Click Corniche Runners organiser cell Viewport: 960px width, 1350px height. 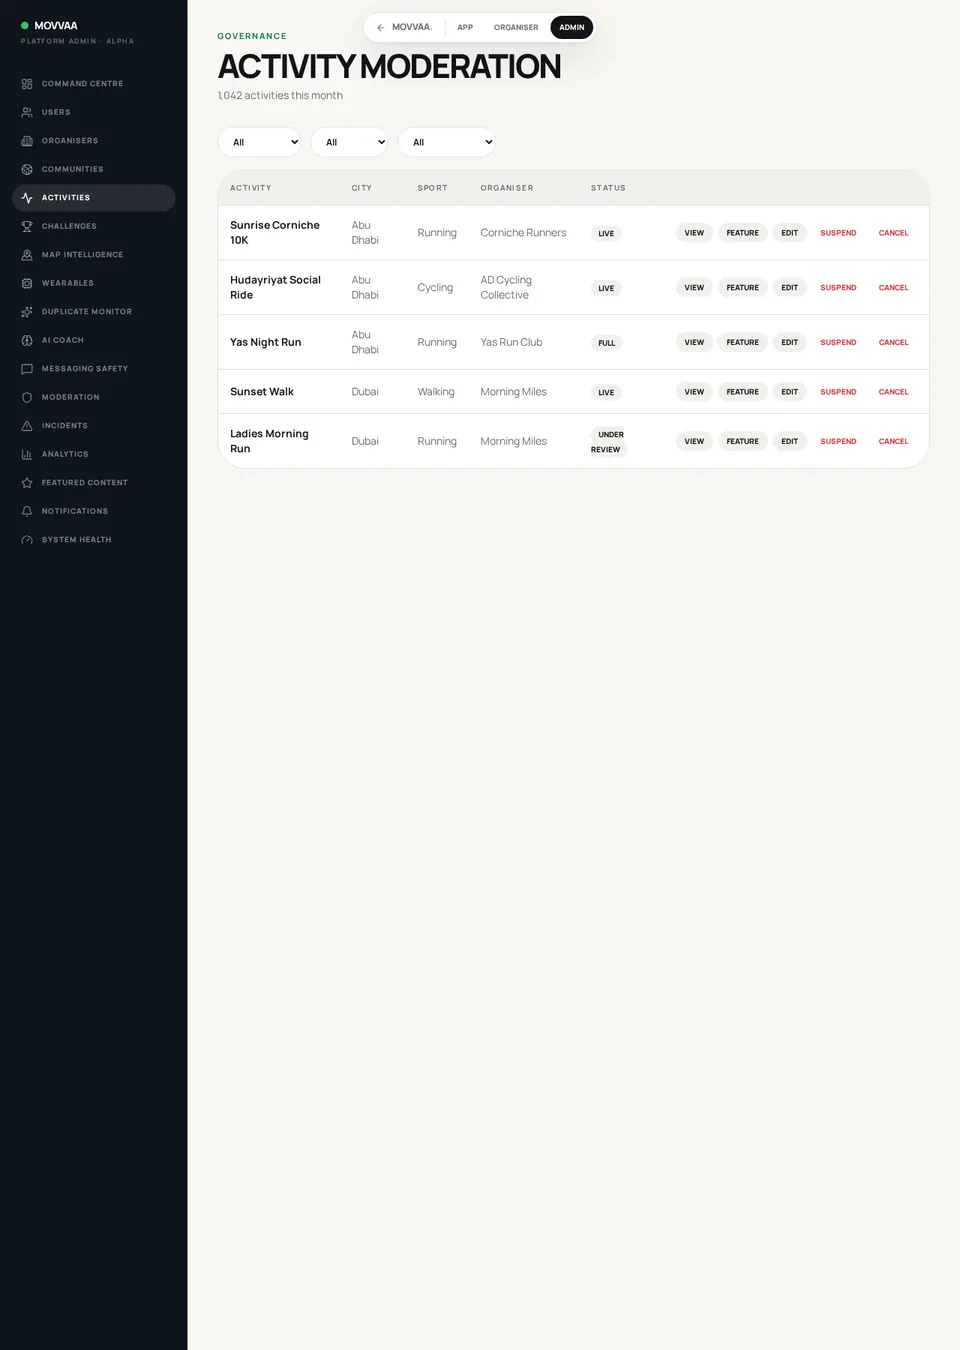pos(523,233)
